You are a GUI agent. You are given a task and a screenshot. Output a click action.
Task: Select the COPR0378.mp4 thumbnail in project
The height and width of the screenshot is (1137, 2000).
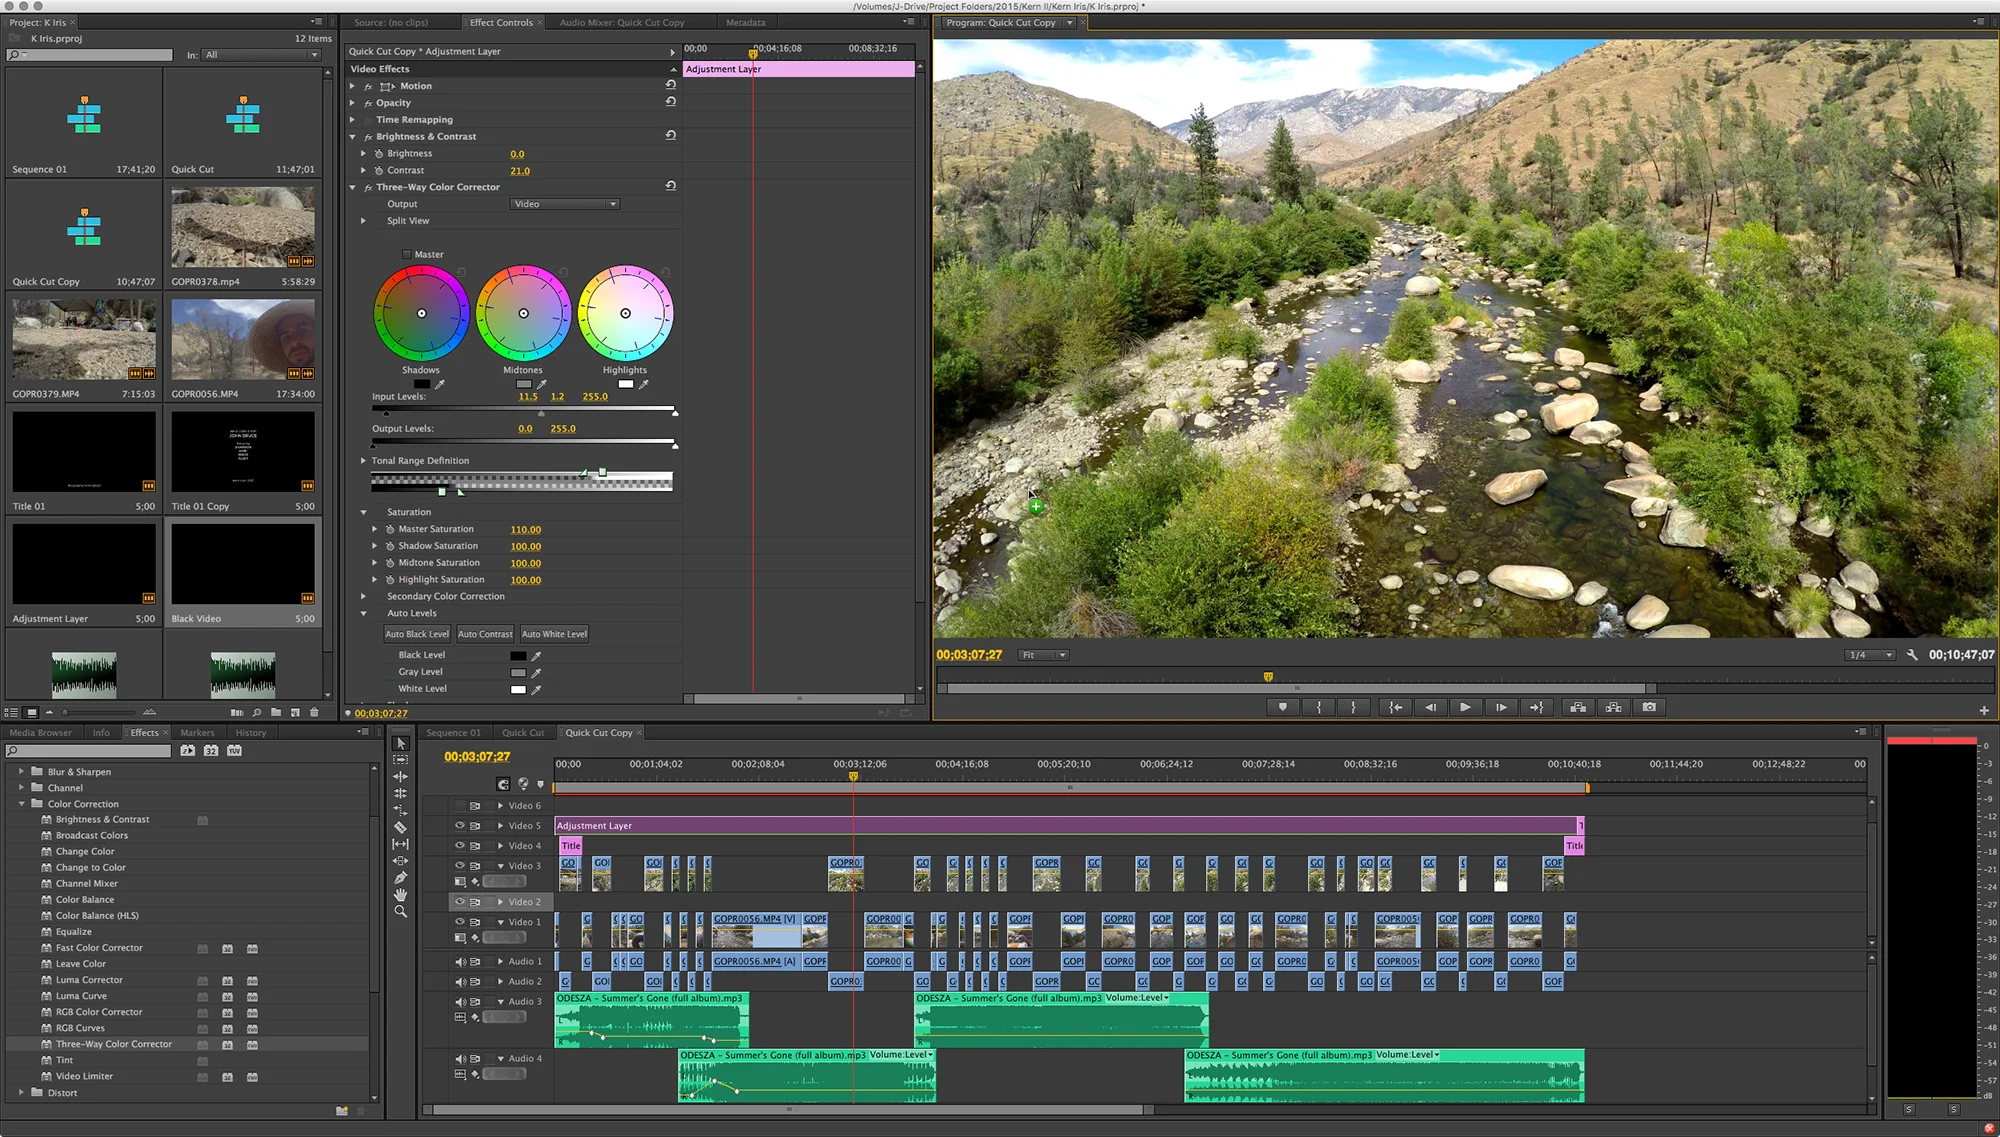(x=243, y=228)
